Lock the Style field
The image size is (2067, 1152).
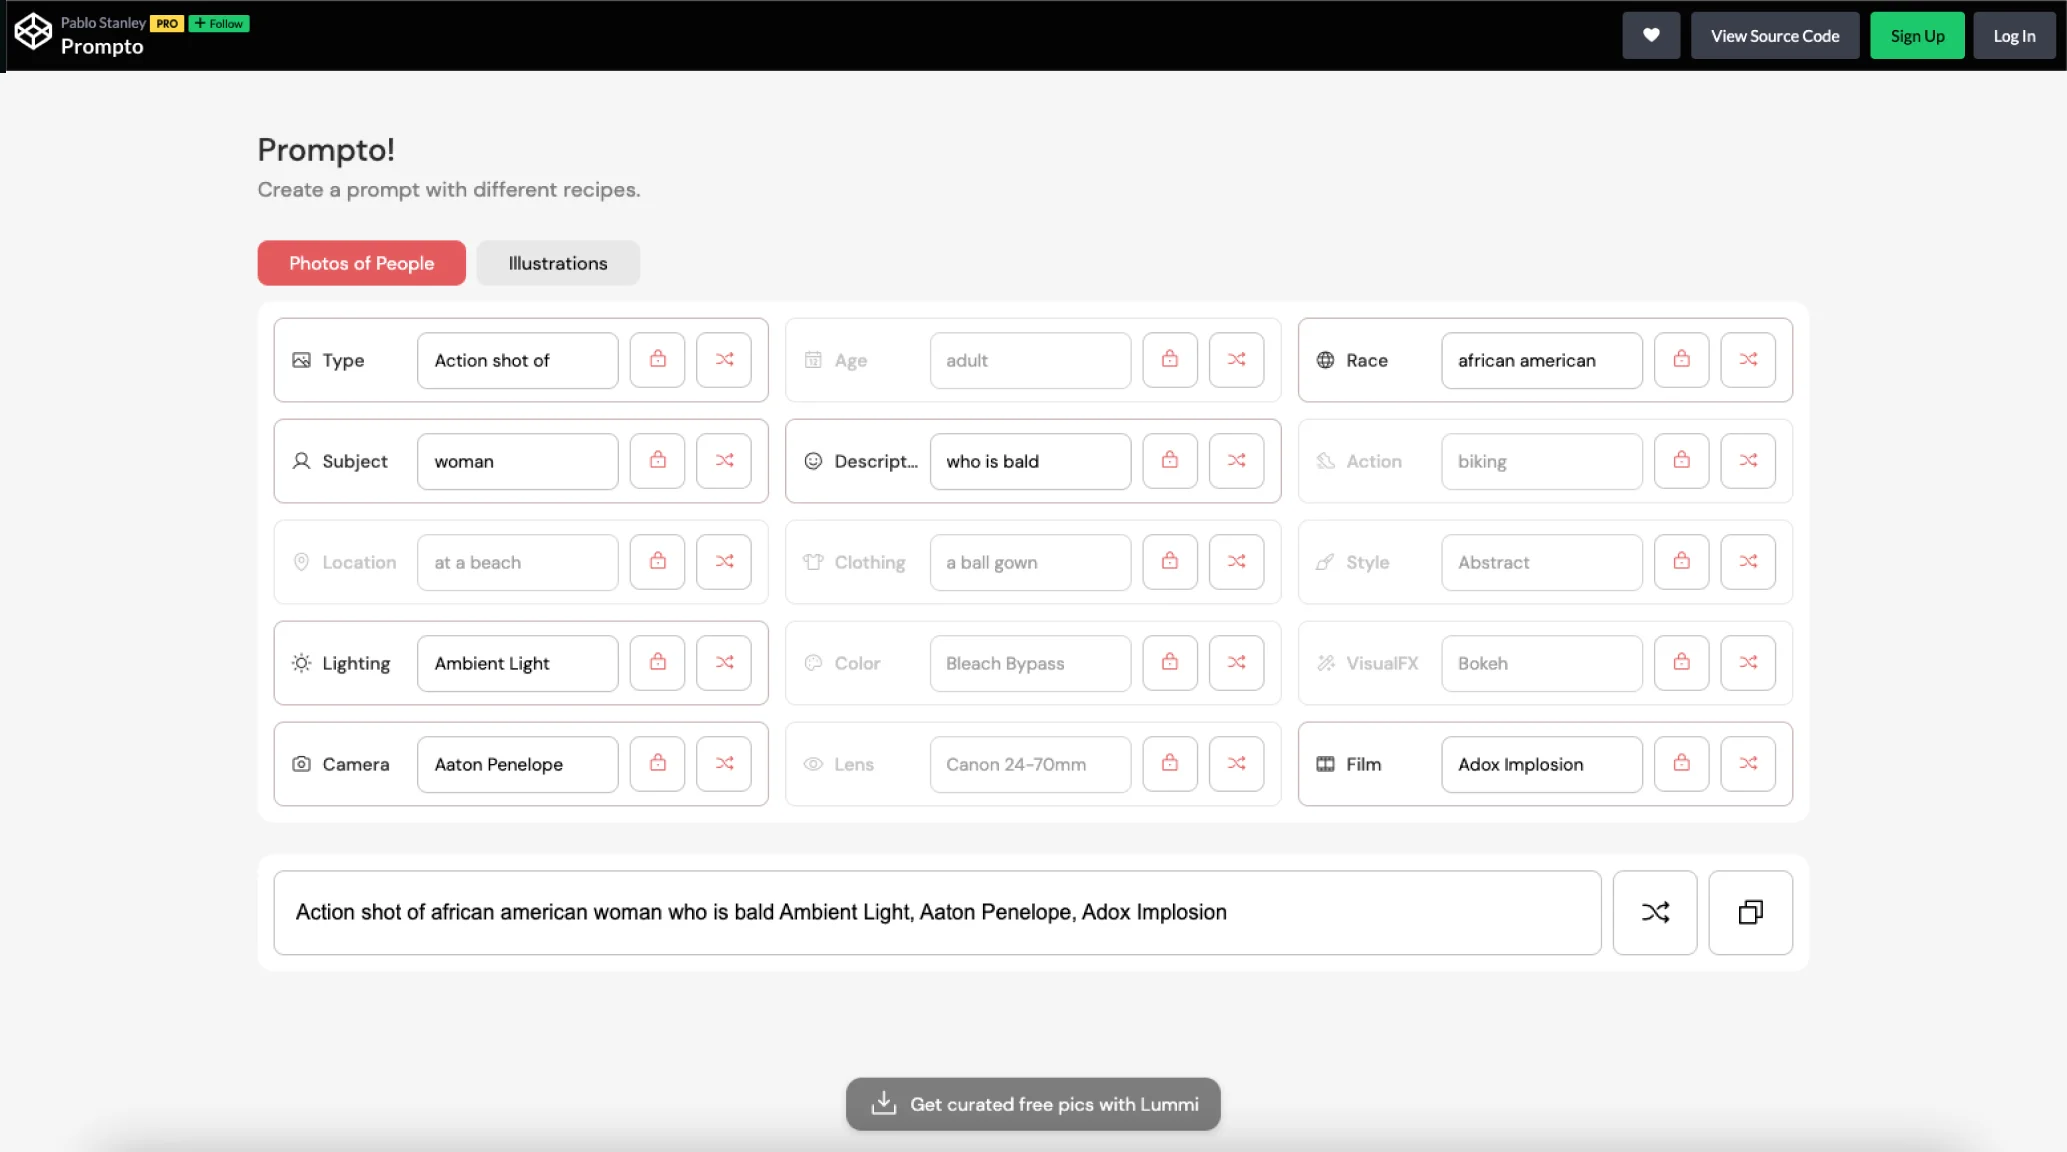tap(1681, 562)
